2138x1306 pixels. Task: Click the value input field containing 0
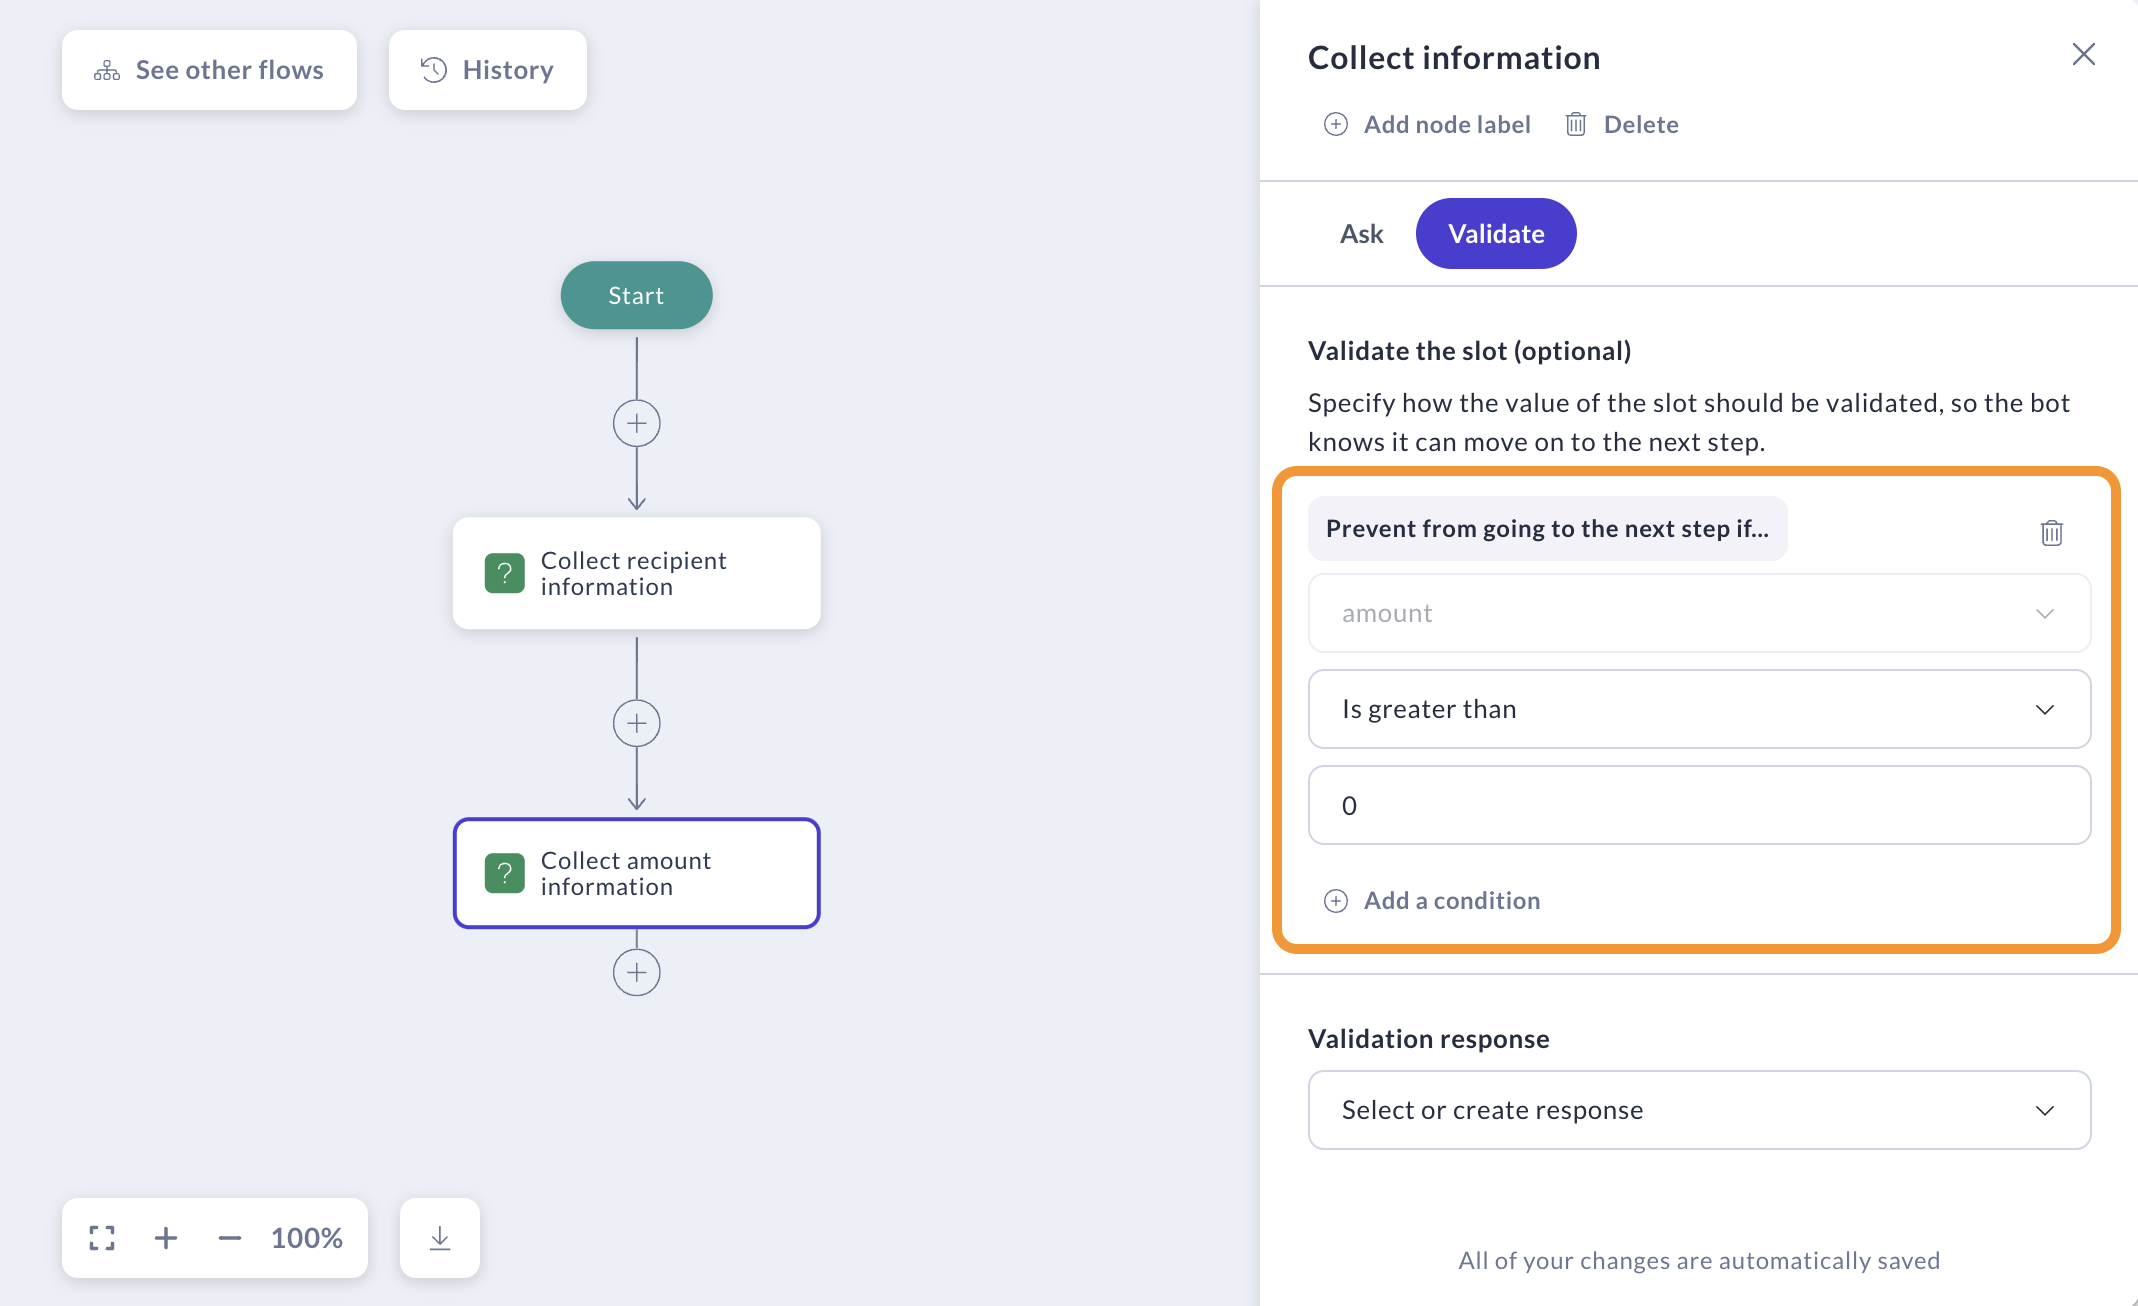(1698, 805)
